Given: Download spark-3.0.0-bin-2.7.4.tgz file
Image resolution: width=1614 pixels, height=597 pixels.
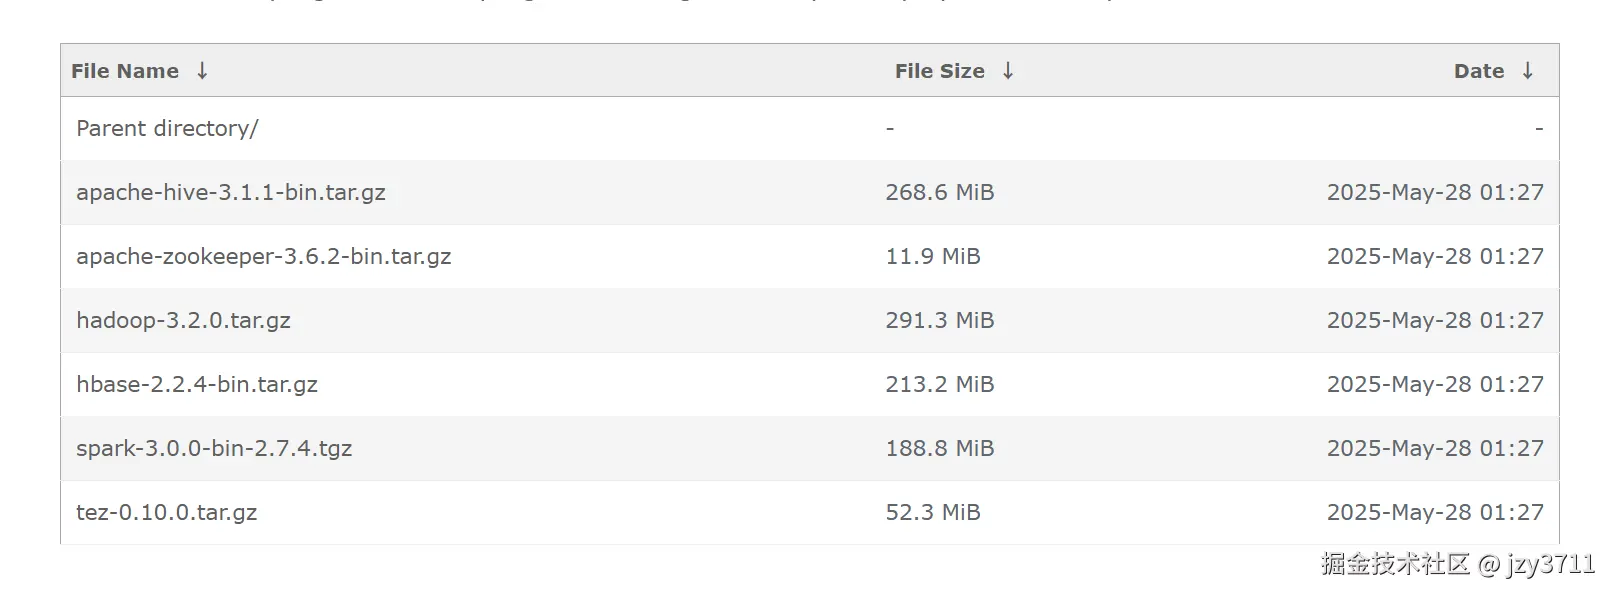Looking at the screenshot, I should point(214,449).
